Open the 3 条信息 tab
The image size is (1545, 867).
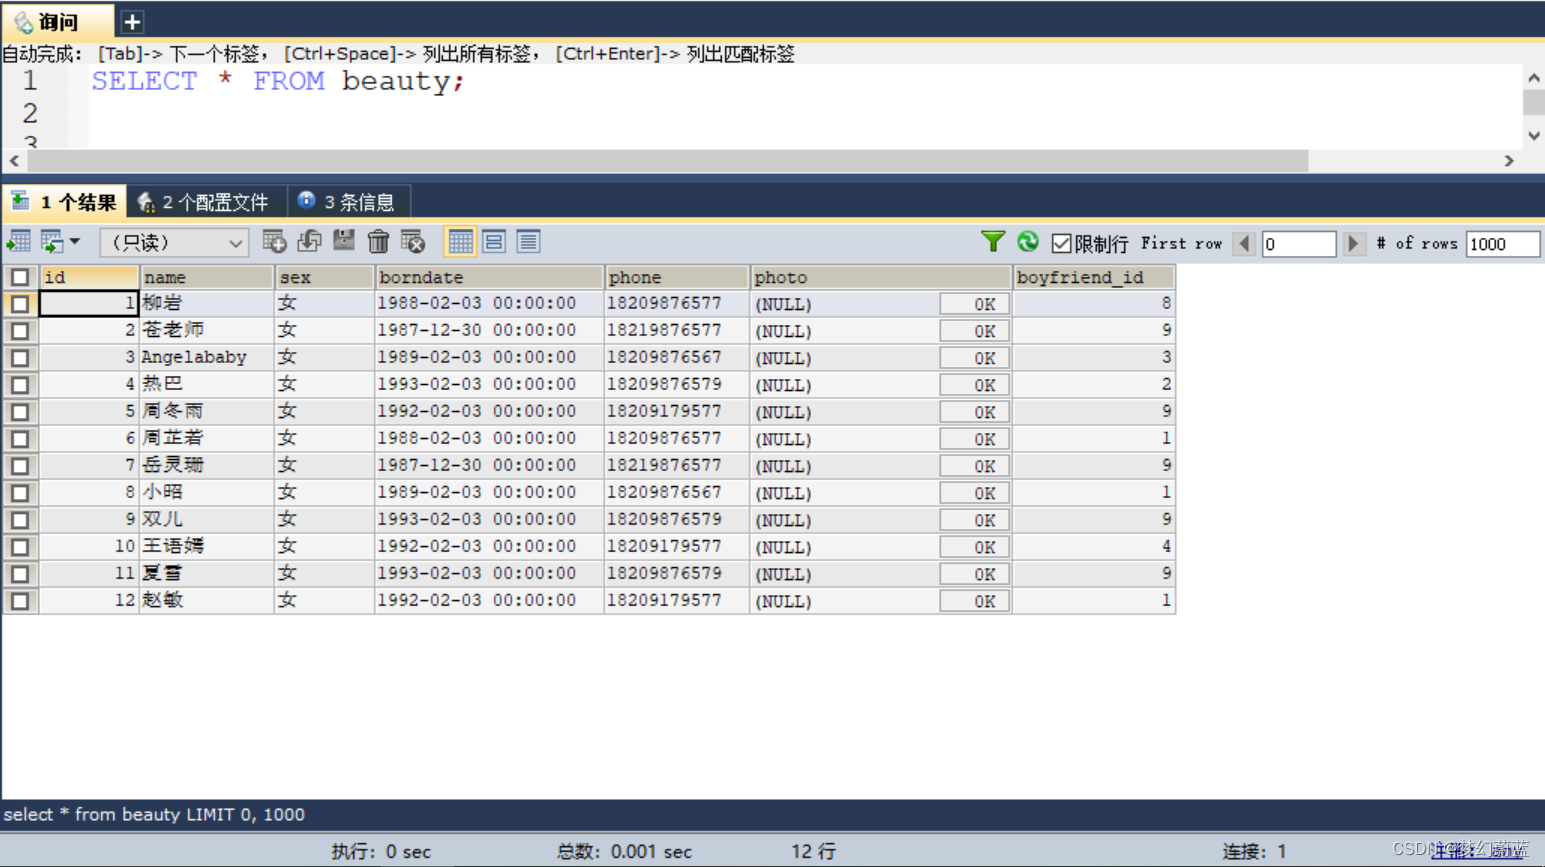[x=348, y=200]
